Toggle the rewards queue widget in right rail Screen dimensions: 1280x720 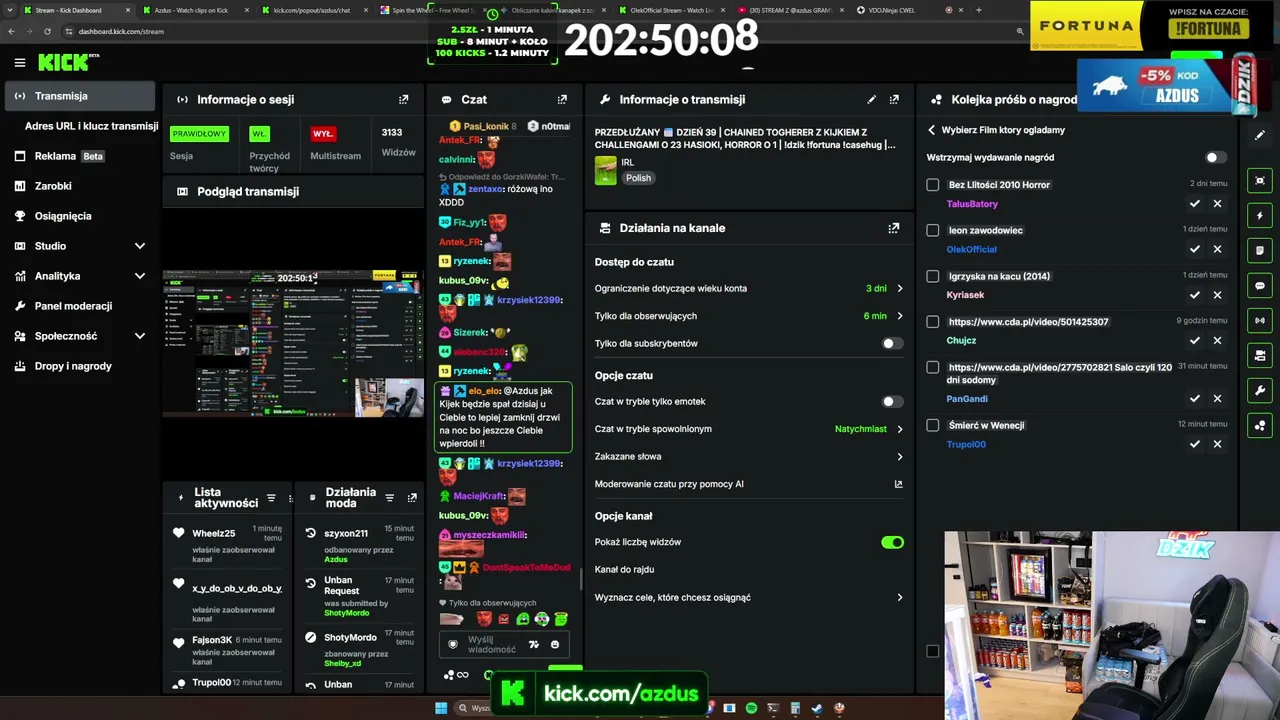coord(1260,425)
